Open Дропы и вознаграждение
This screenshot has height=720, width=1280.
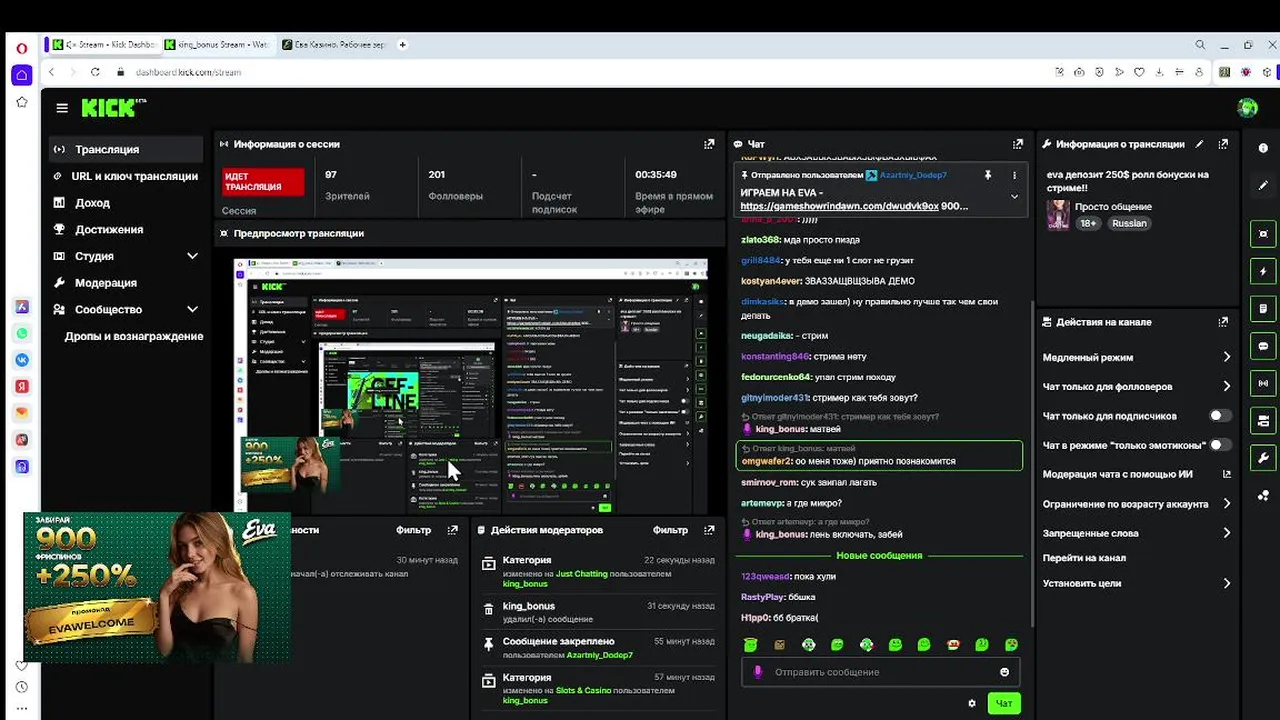pos(134,336)
